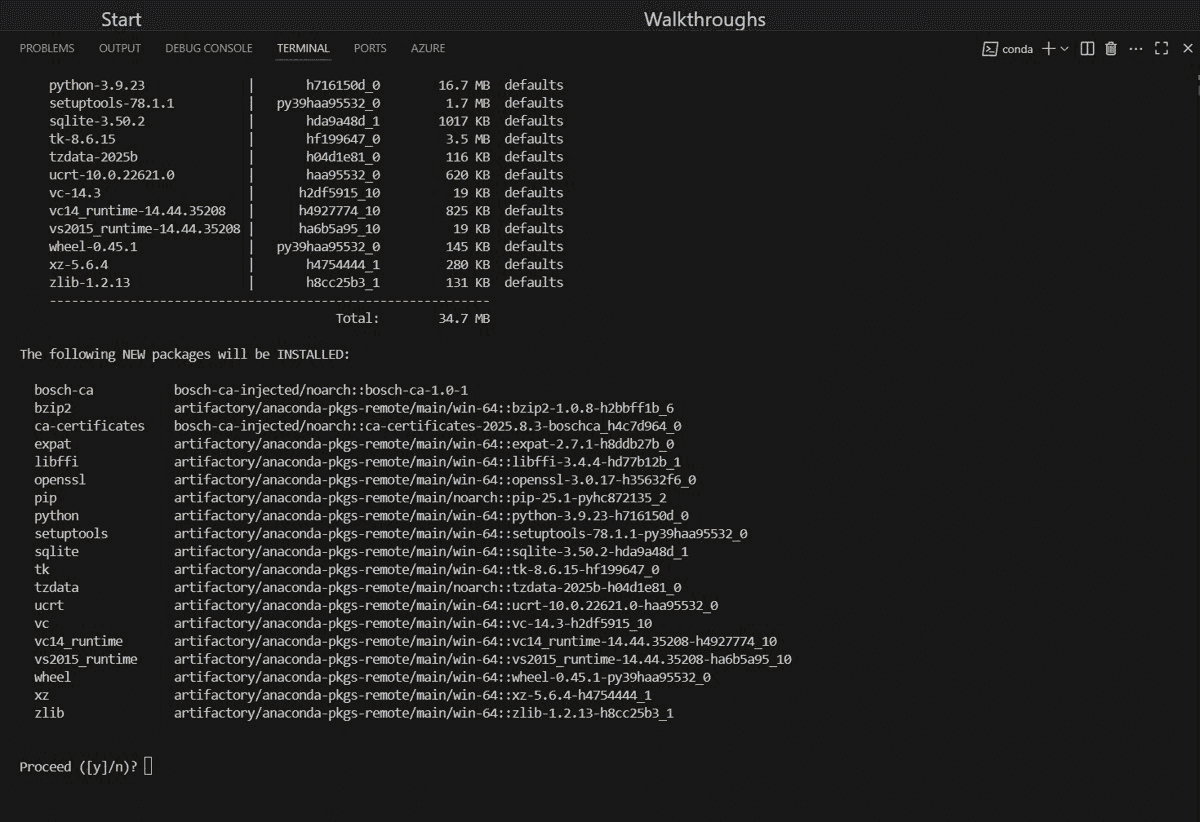Show the Debug Console tab
Image resolution: width=1200 pixels, height=822 pixels.
click(x=209, y=48)
